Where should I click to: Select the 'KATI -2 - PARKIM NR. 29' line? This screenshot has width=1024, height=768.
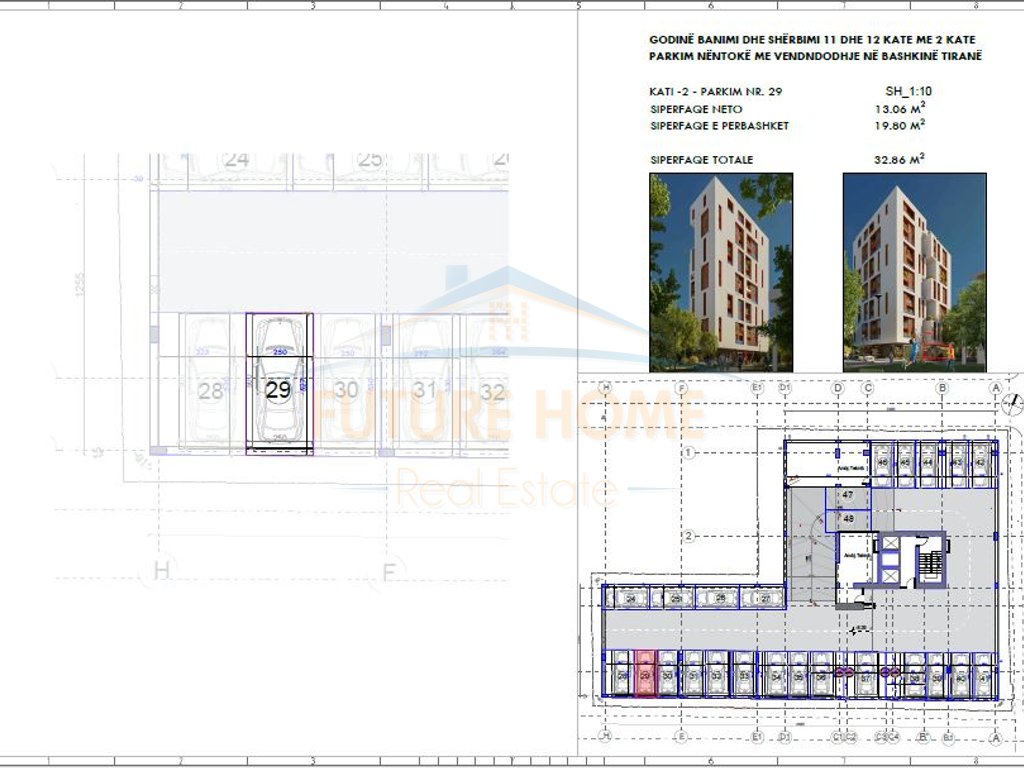715,91
